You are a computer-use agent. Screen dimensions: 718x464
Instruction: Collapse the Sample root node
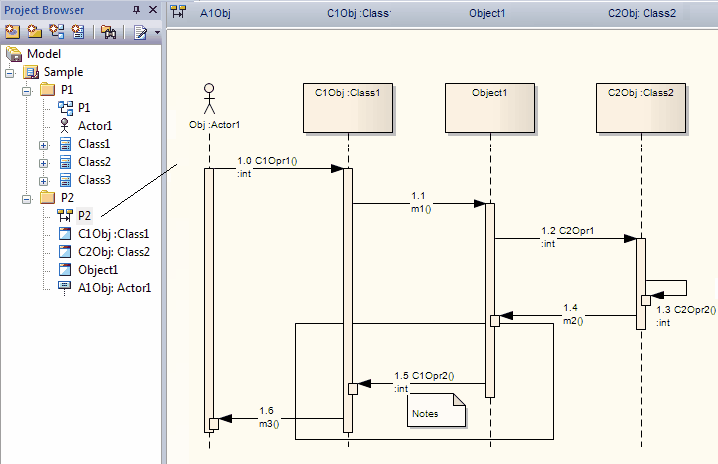(10, 72)
